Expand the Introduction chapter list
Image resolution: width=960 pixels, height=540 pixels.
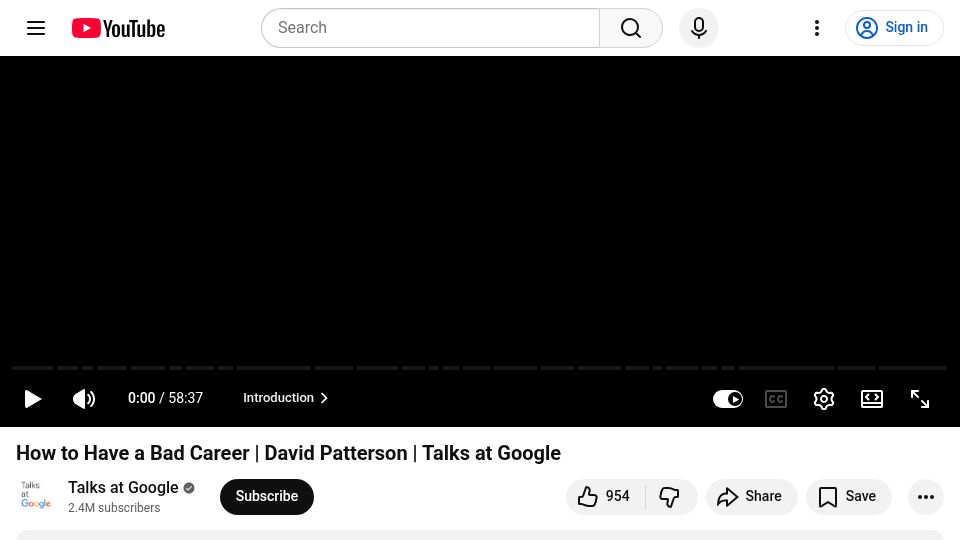[x=285, y=398]
